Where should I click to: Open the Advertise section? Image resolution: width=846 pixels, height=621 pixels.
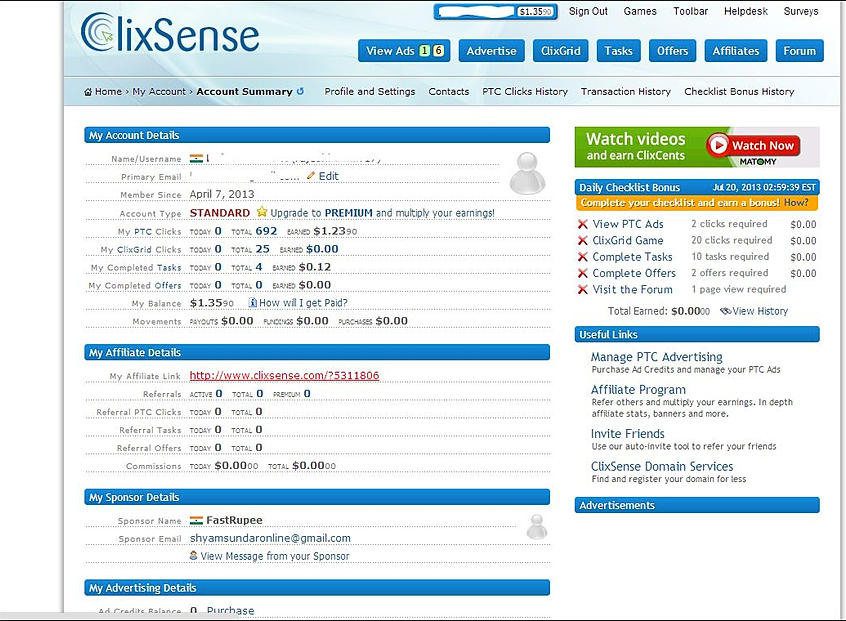(492, 51)
